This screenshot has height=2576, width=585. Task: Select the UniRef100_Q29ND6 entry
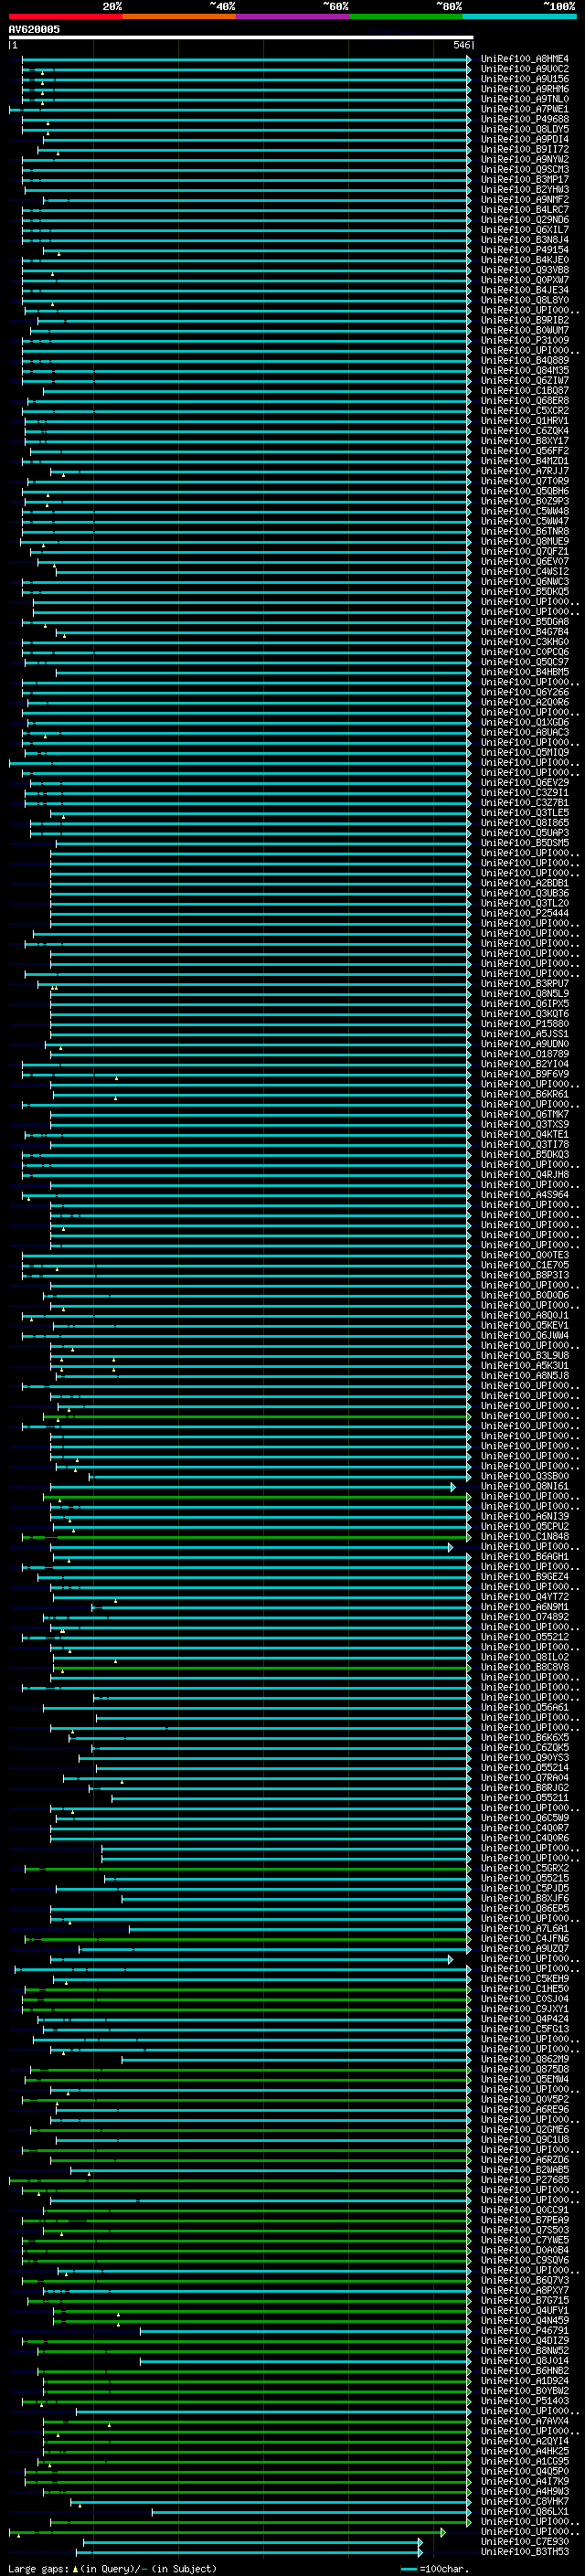pyautogui.click(x=525, y=220)
